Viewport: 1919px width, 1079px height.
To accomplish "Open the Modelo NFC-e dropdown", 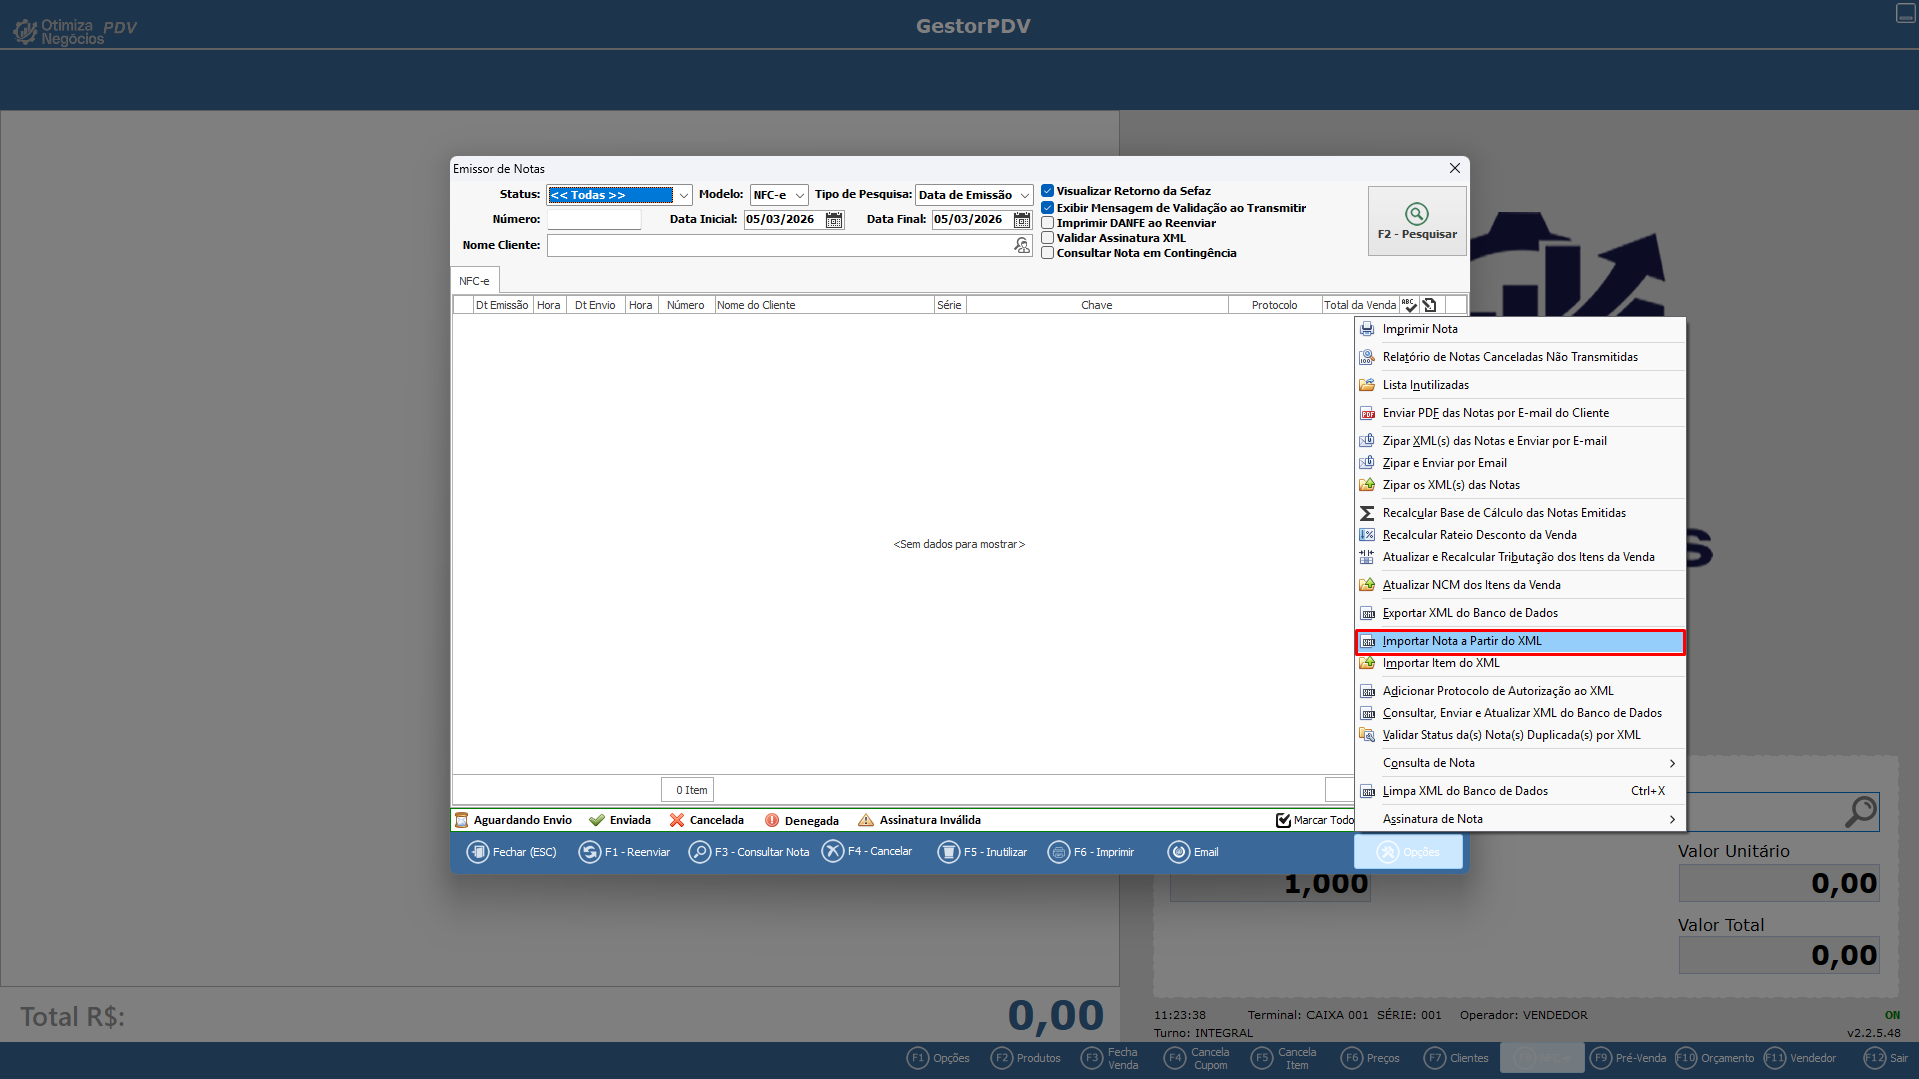I will click(x=799, y=195).
